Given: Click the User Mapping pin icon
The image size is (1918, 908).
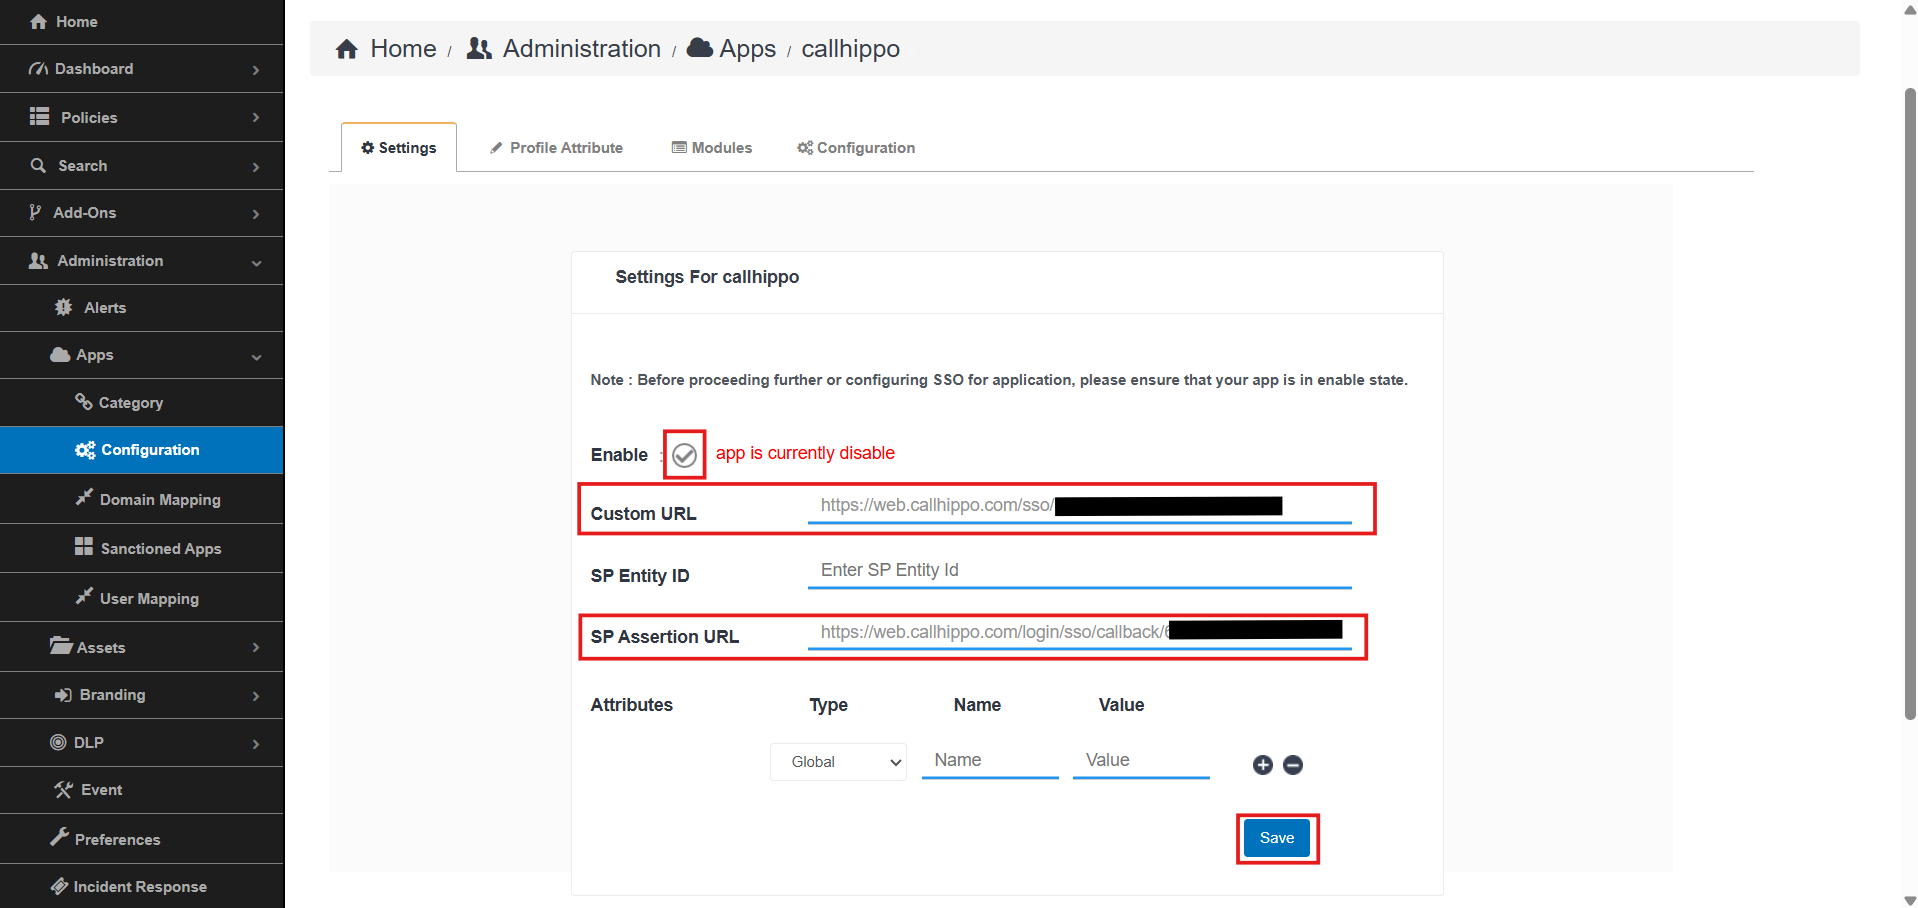Looking at the screenshot, I should [84, 596].
